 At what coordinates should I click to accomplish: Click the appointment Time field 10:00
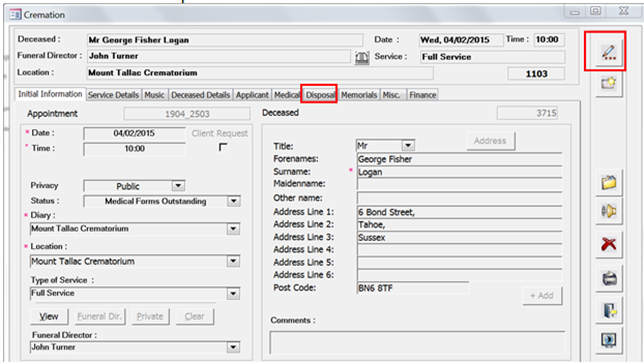tap(134, 149)
